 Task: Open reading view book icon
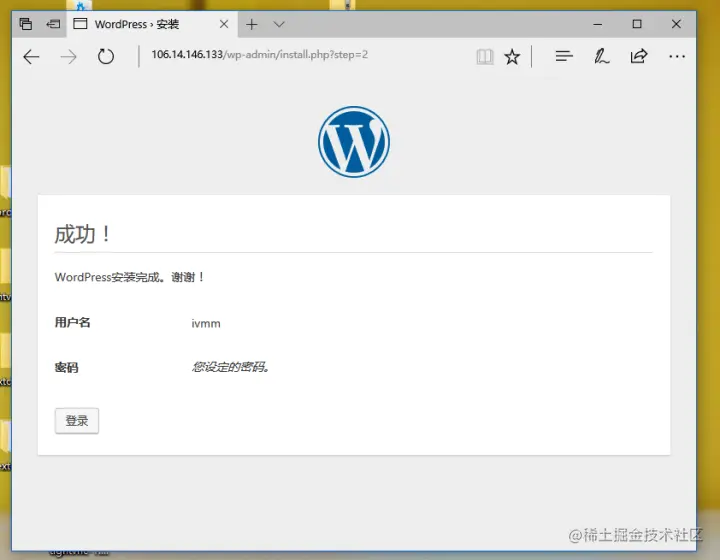click(484, 57)
